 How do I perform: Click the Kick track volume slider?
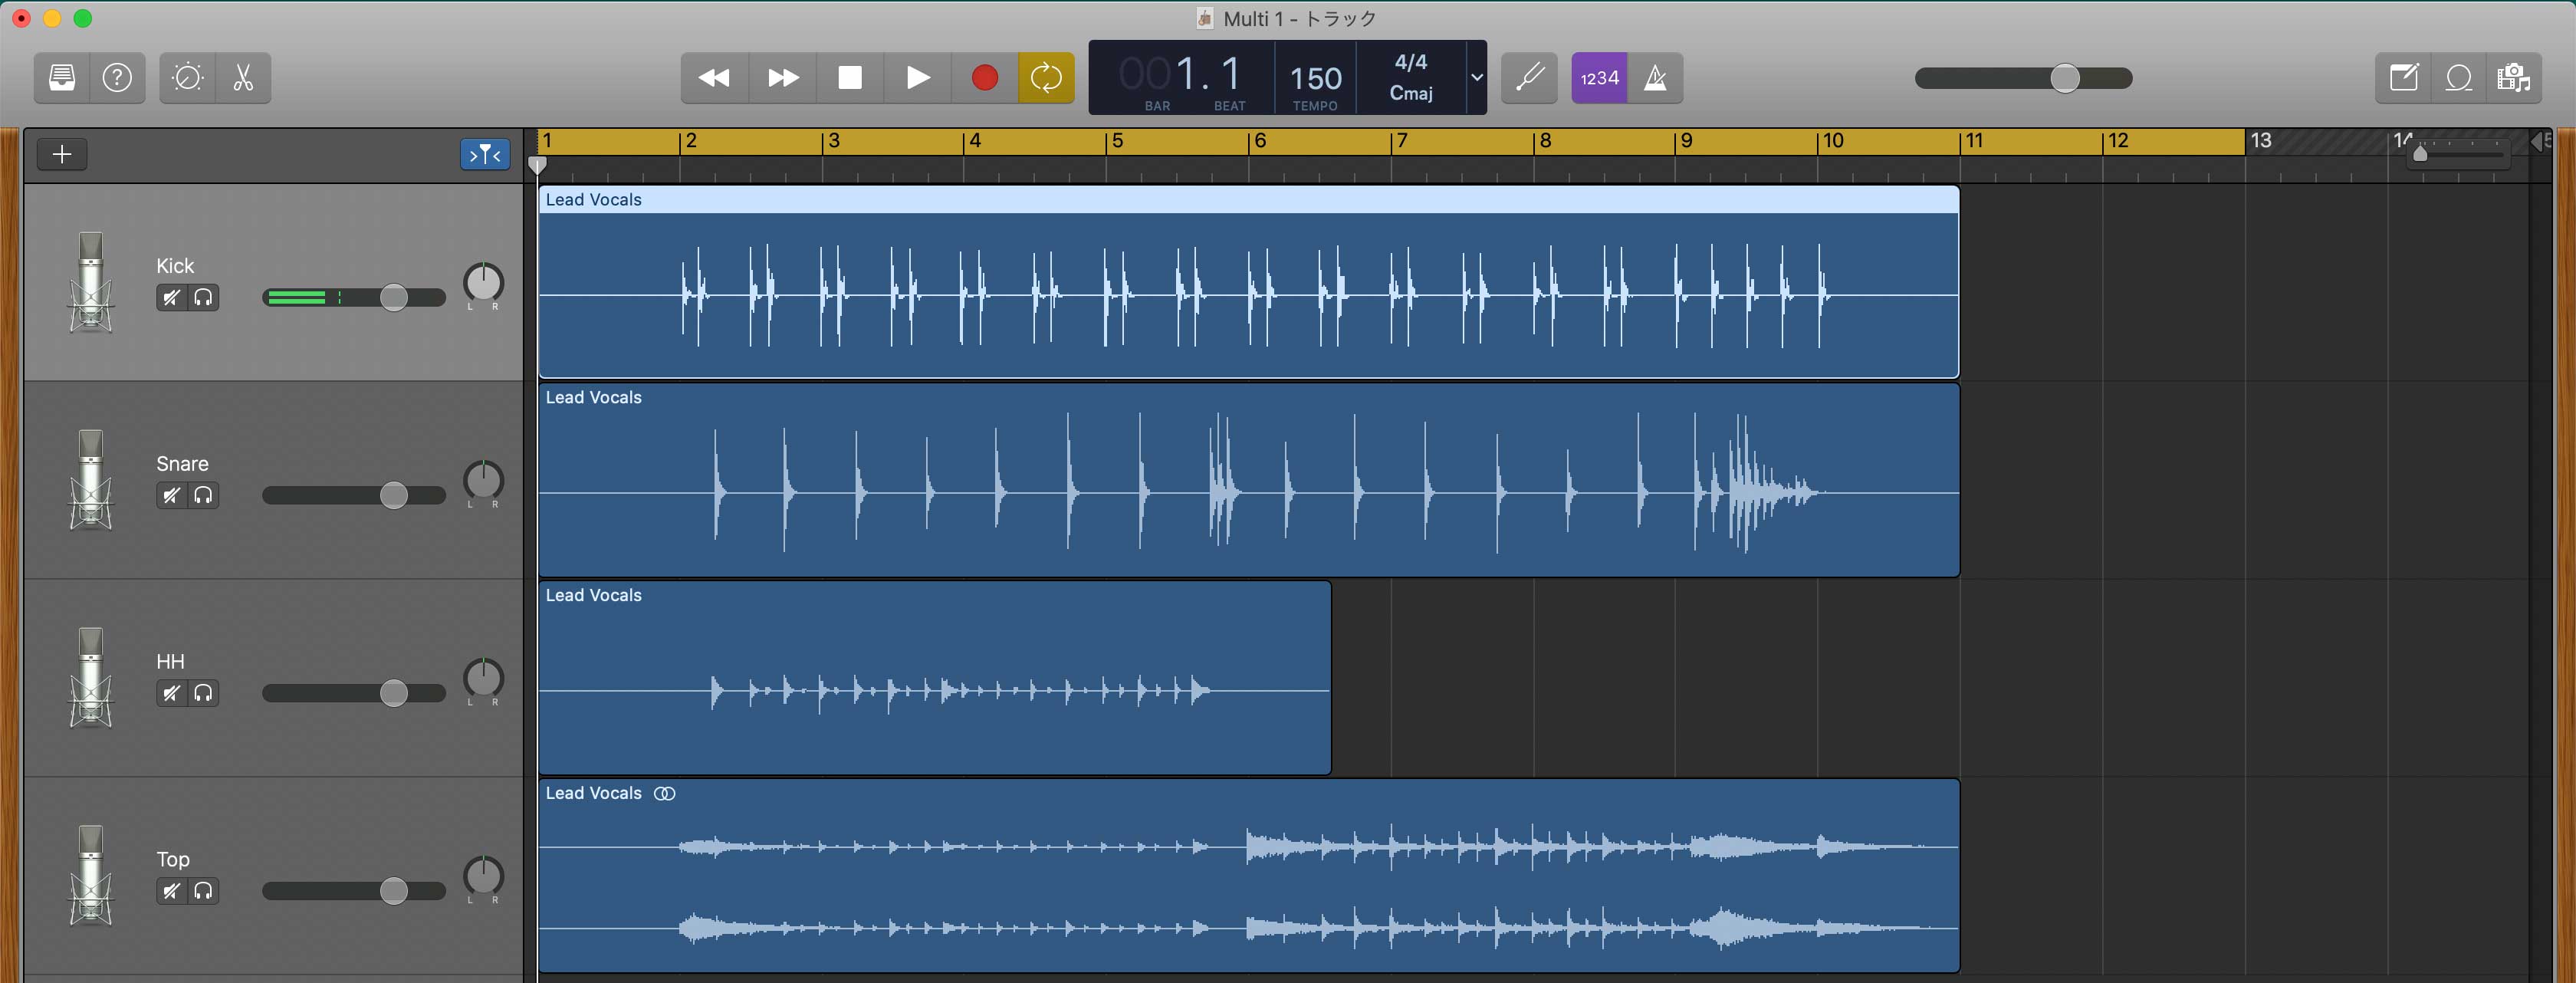coord(354,297)
